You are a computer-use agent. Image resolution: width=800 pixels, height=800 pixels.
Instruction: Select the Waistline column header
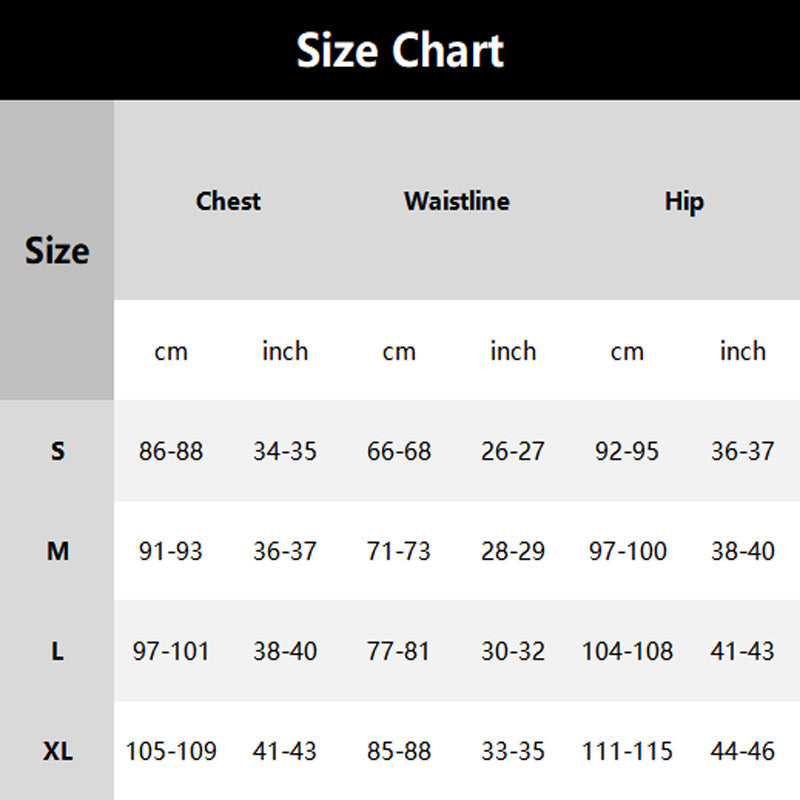click(456, 201)
